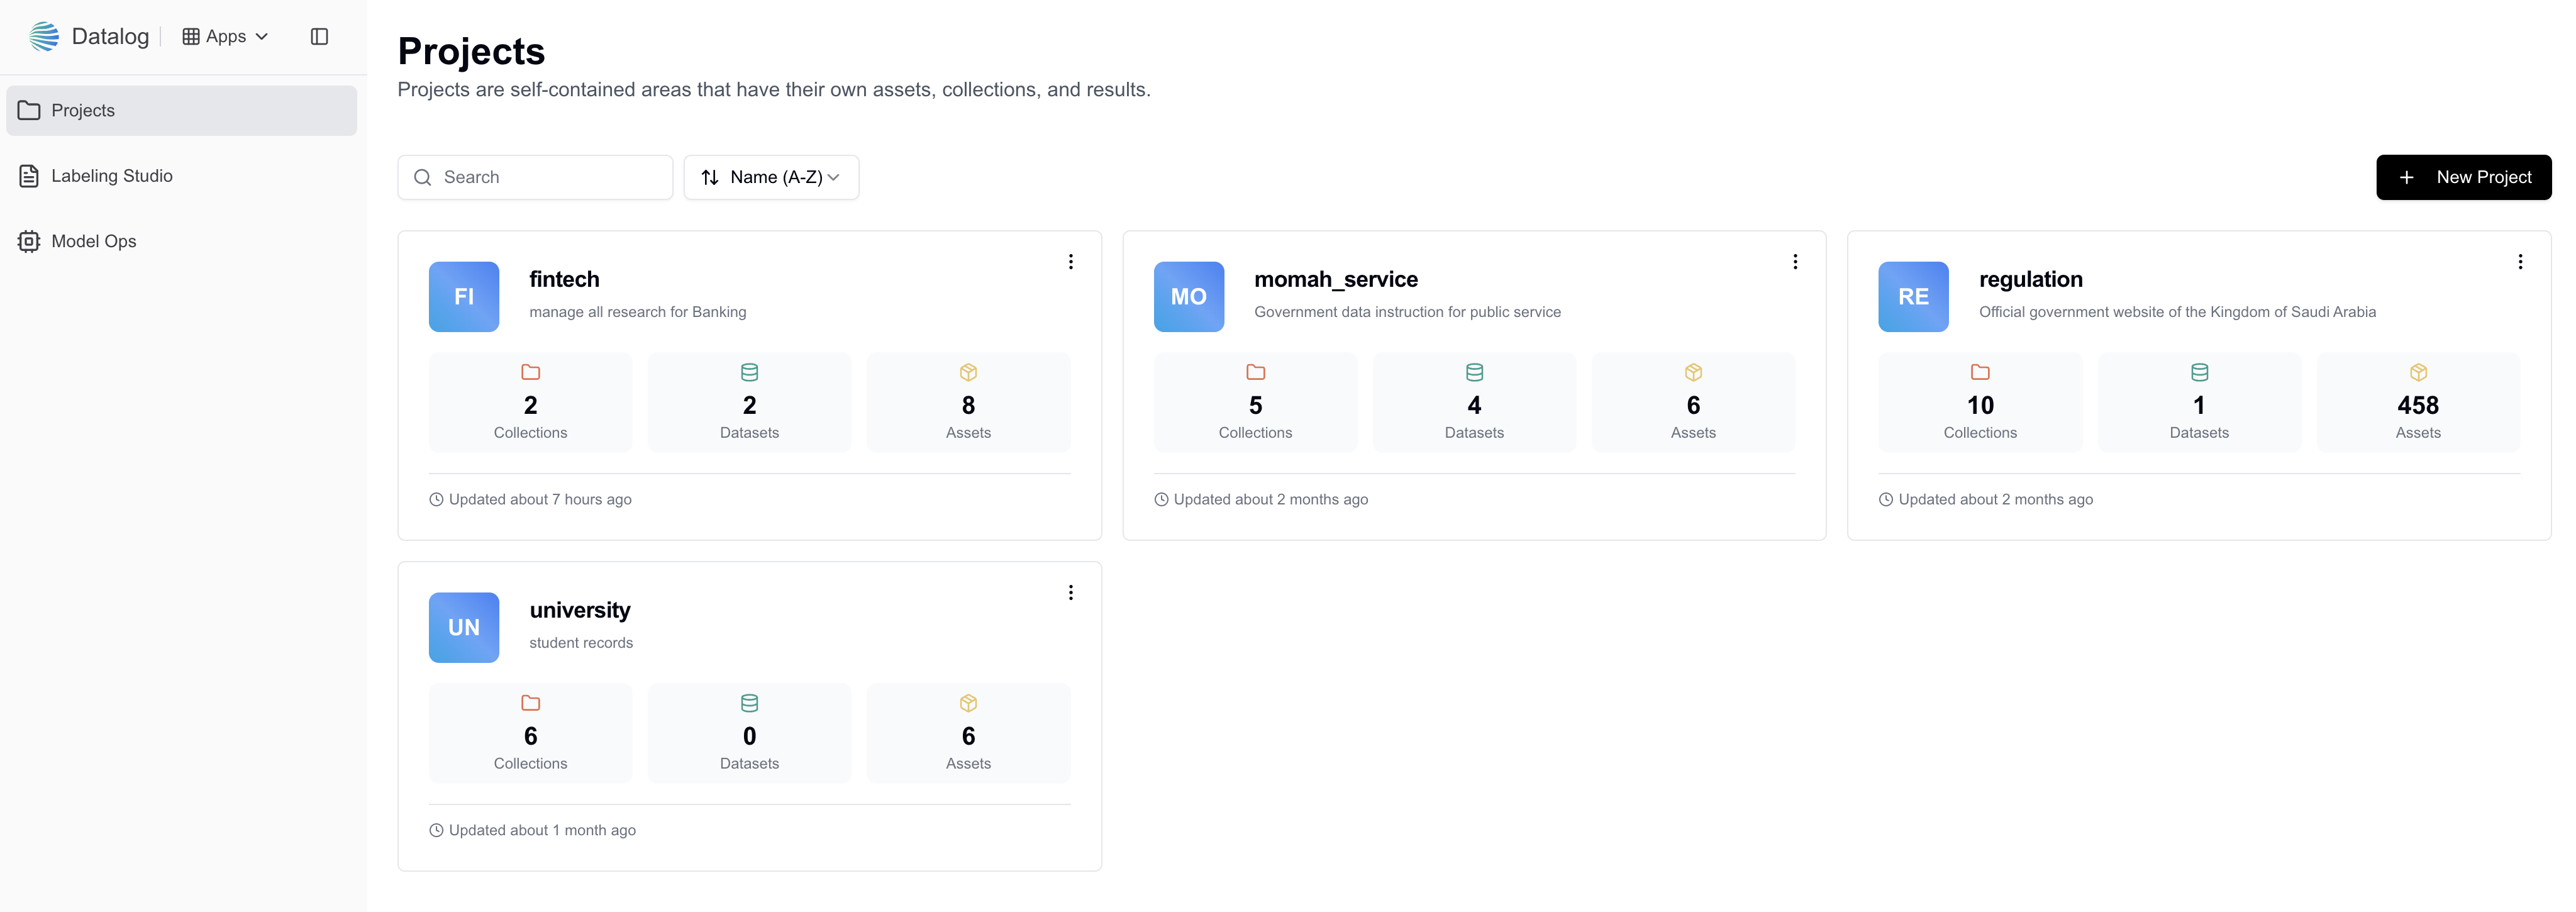The height and width of the screenshot is (912, 2576).
Task: Click fintech Collections folder icon
Action: tap(530, 372)
